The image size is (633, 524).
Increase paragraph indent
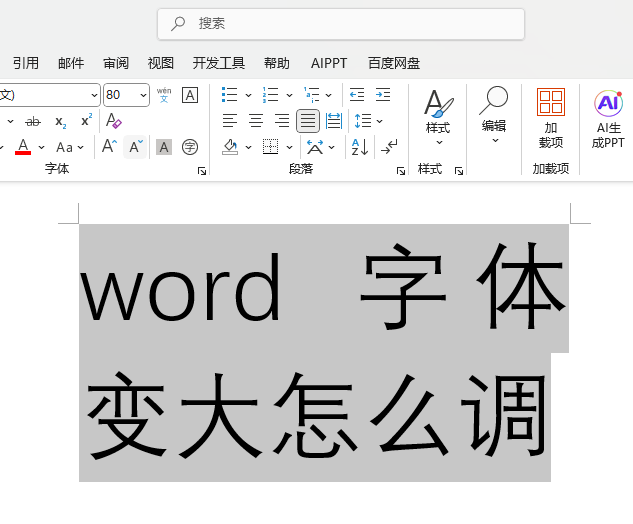click(x=383, y=95)
